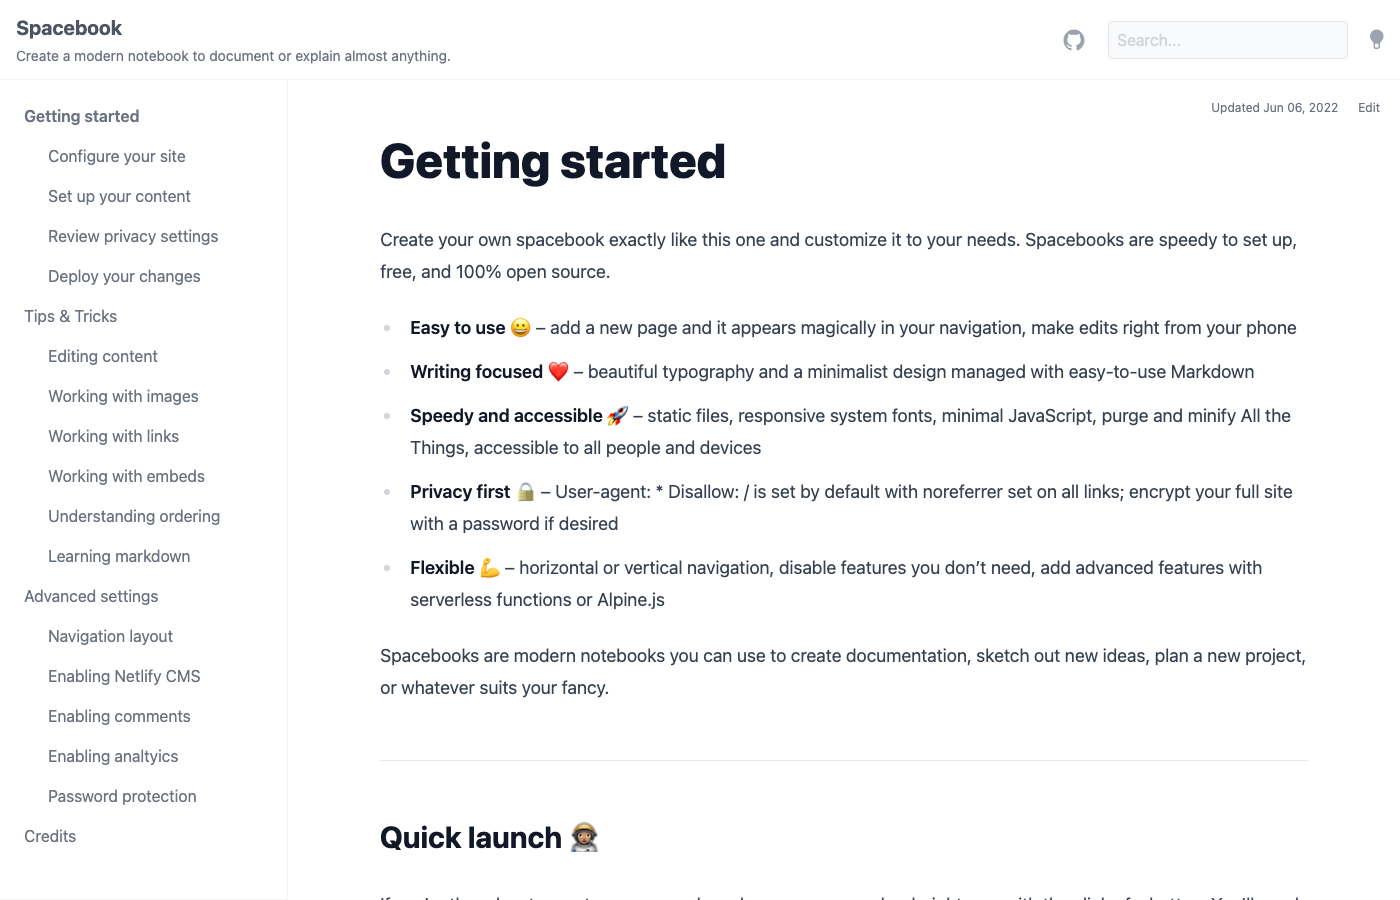Click the Search input field
The width and height of the screenshot is (1400, 900).
pyautogui.click(x=1227, y=40)
